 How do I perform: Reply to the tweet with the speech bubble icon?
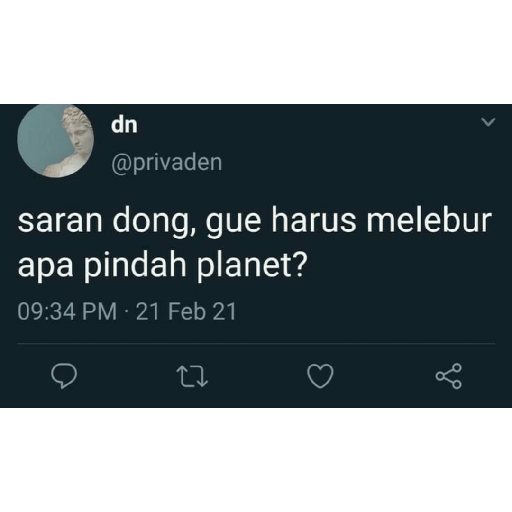[x=64, y=376]
